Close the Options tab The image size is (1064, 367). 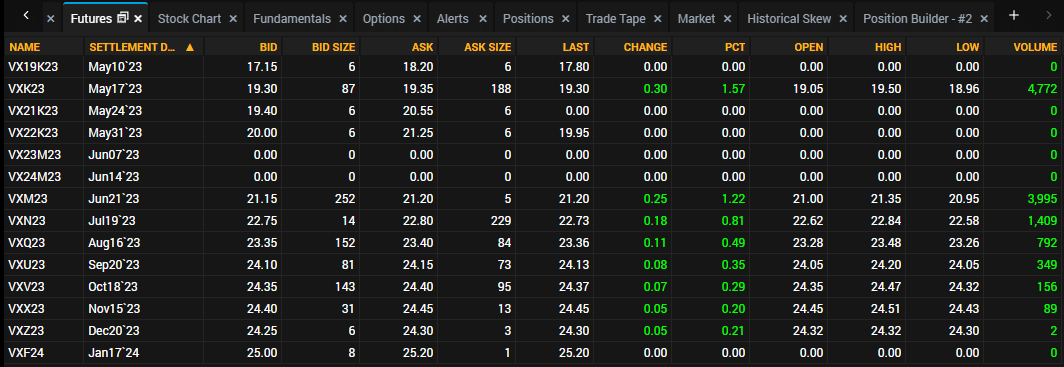417,19
